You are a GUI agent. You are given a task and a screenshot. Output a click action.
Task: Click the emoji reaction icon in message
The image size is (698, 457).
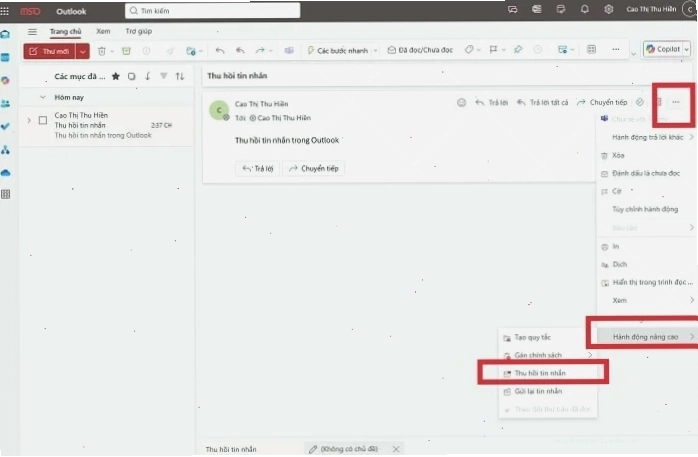(x=462, y=103)
